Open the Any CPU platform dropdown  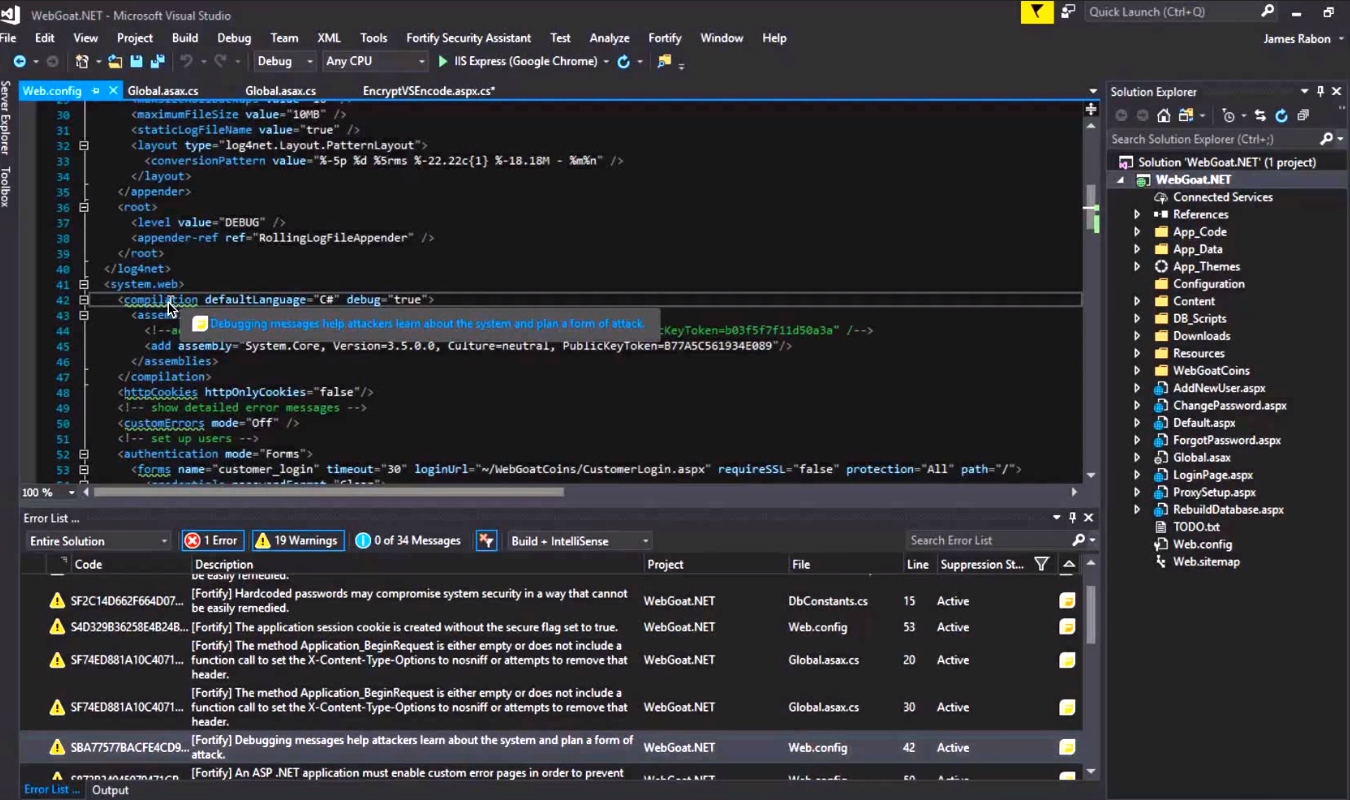pos(376,62)
